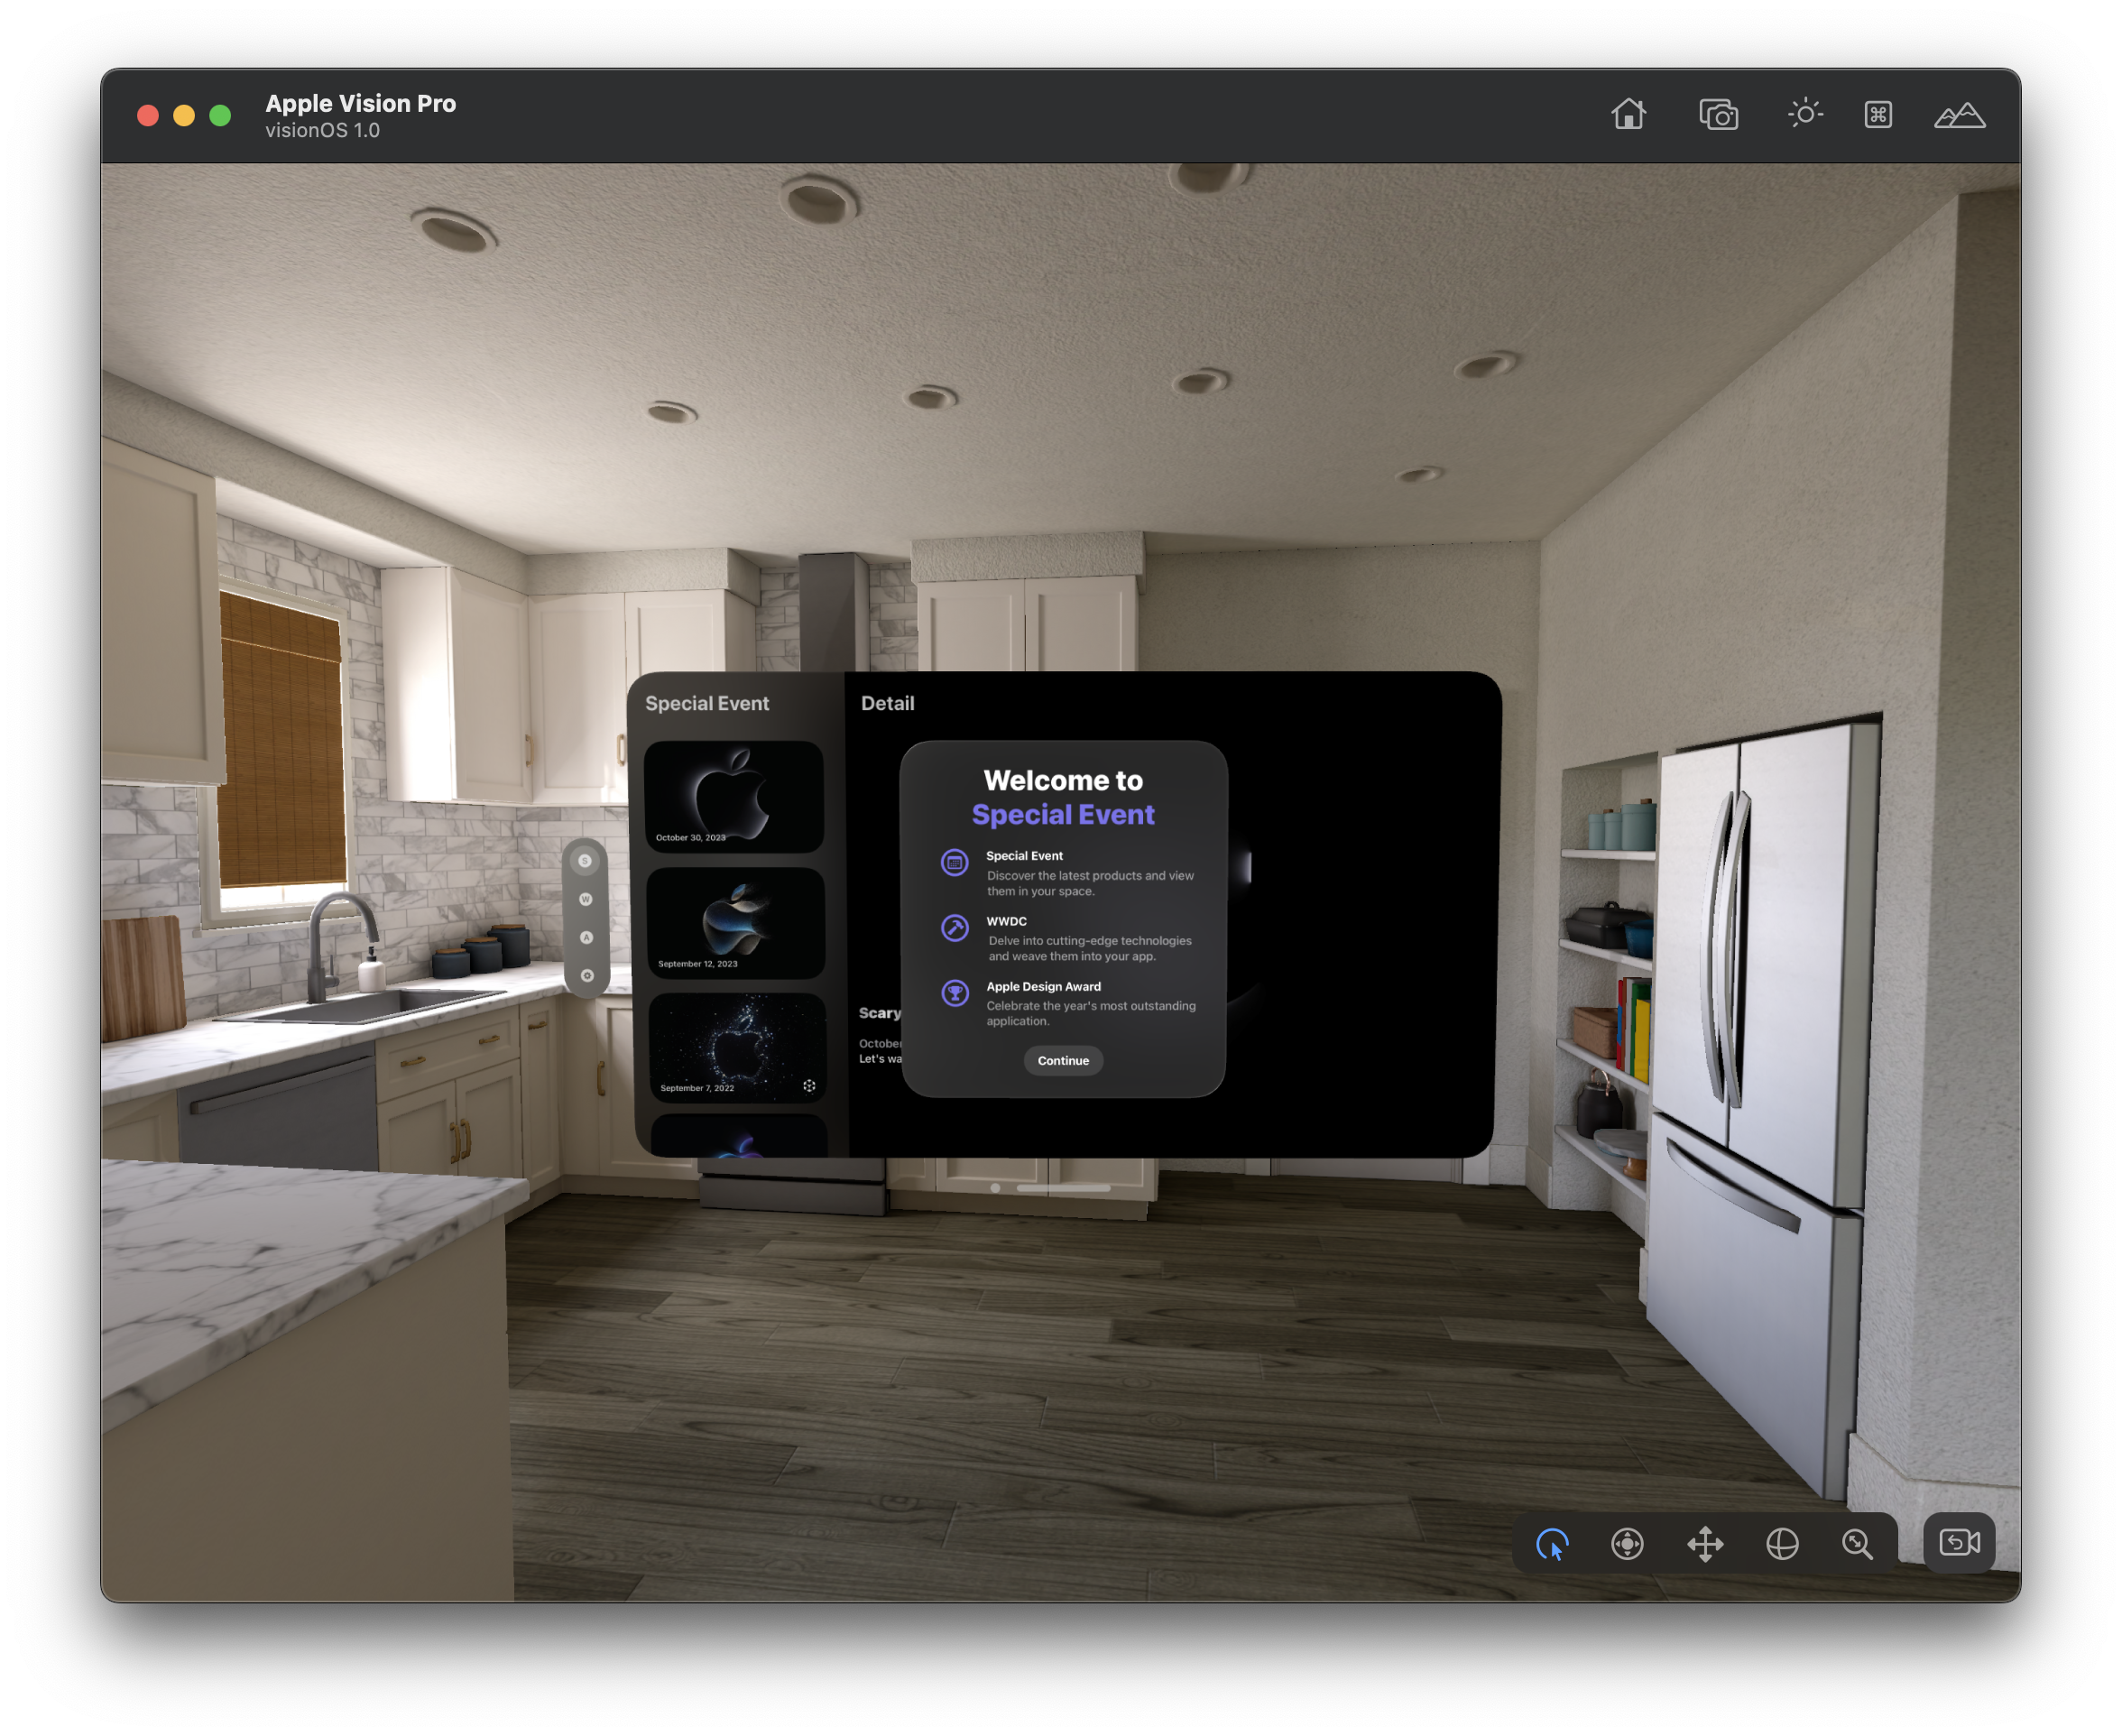
Task: Click the hammer icon beside WWDC
Action: coord(955,927)
